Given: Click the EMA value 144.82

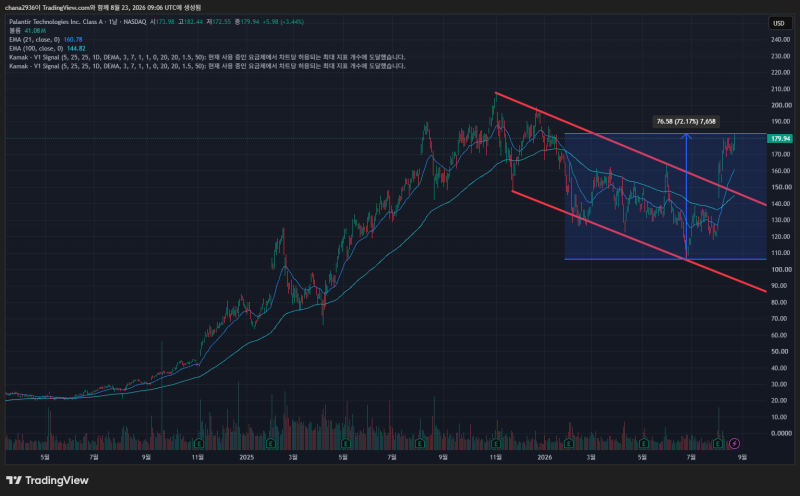Looking at the screenshot, I should pos(76,48).
